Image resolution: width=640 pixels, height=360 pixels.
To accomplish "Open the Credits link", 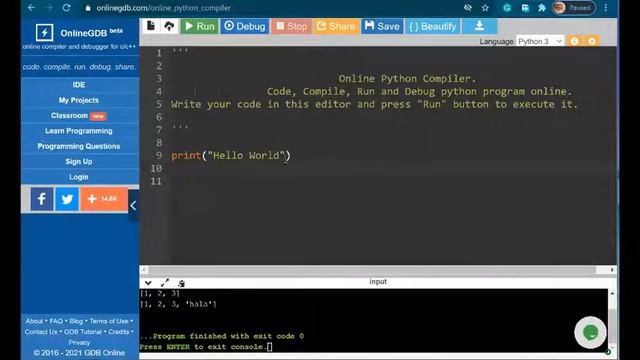I will pos(119,332).
